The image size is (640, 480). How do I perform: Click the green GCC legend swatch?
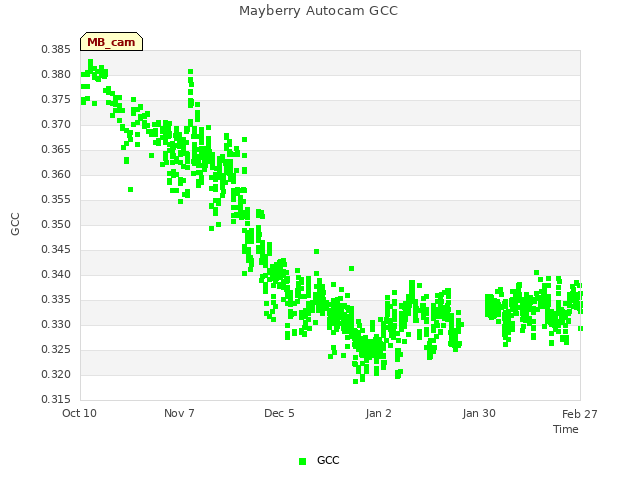(302, 461)
